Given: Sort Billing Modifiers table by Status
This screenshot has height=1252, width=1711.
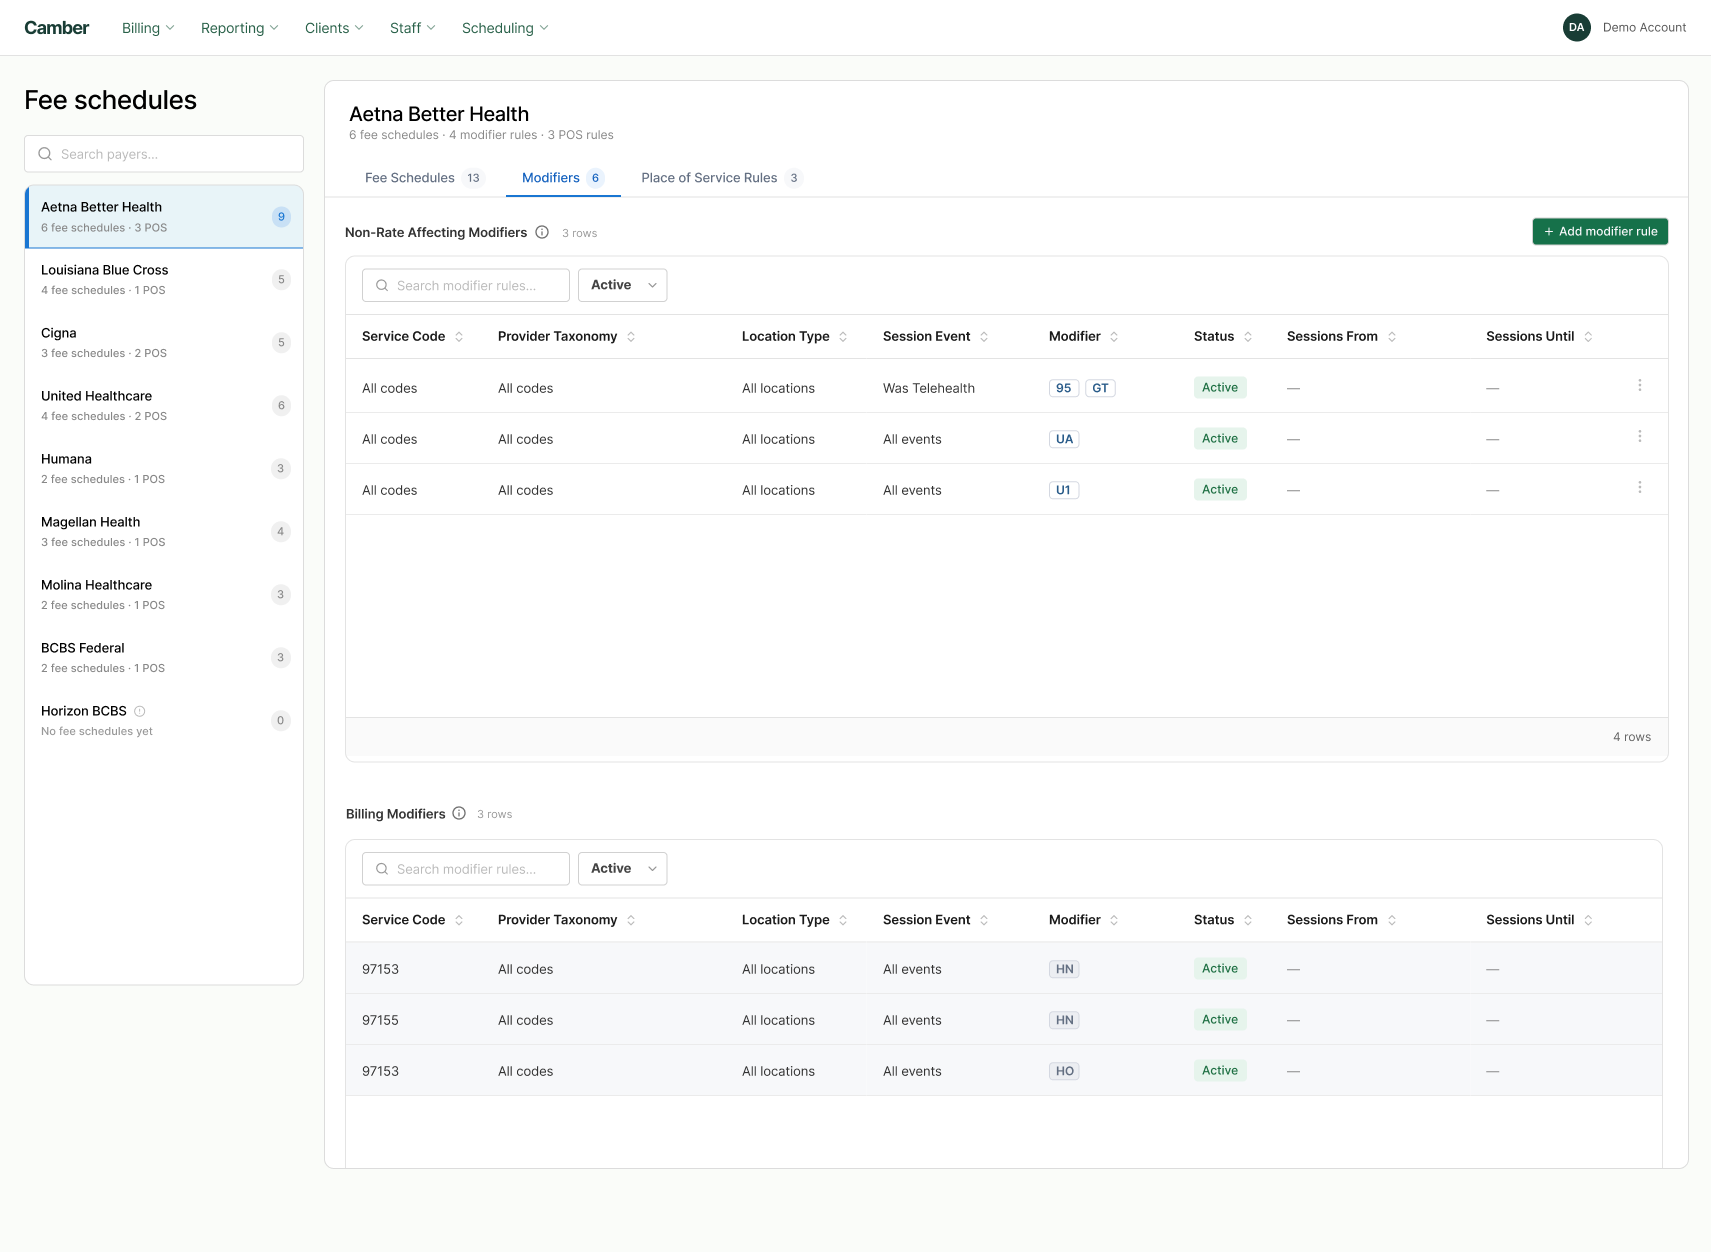Looking at the screenshot, I should coord(1248,920).
